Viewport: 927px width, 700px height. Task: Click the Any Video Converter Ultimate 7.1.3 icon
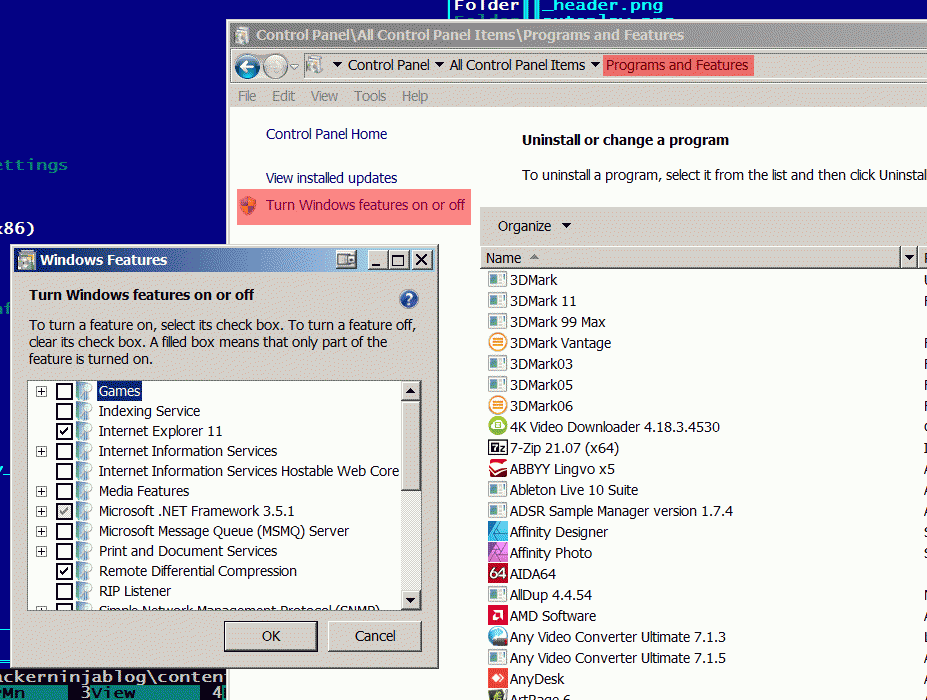(x=497, y=636)
